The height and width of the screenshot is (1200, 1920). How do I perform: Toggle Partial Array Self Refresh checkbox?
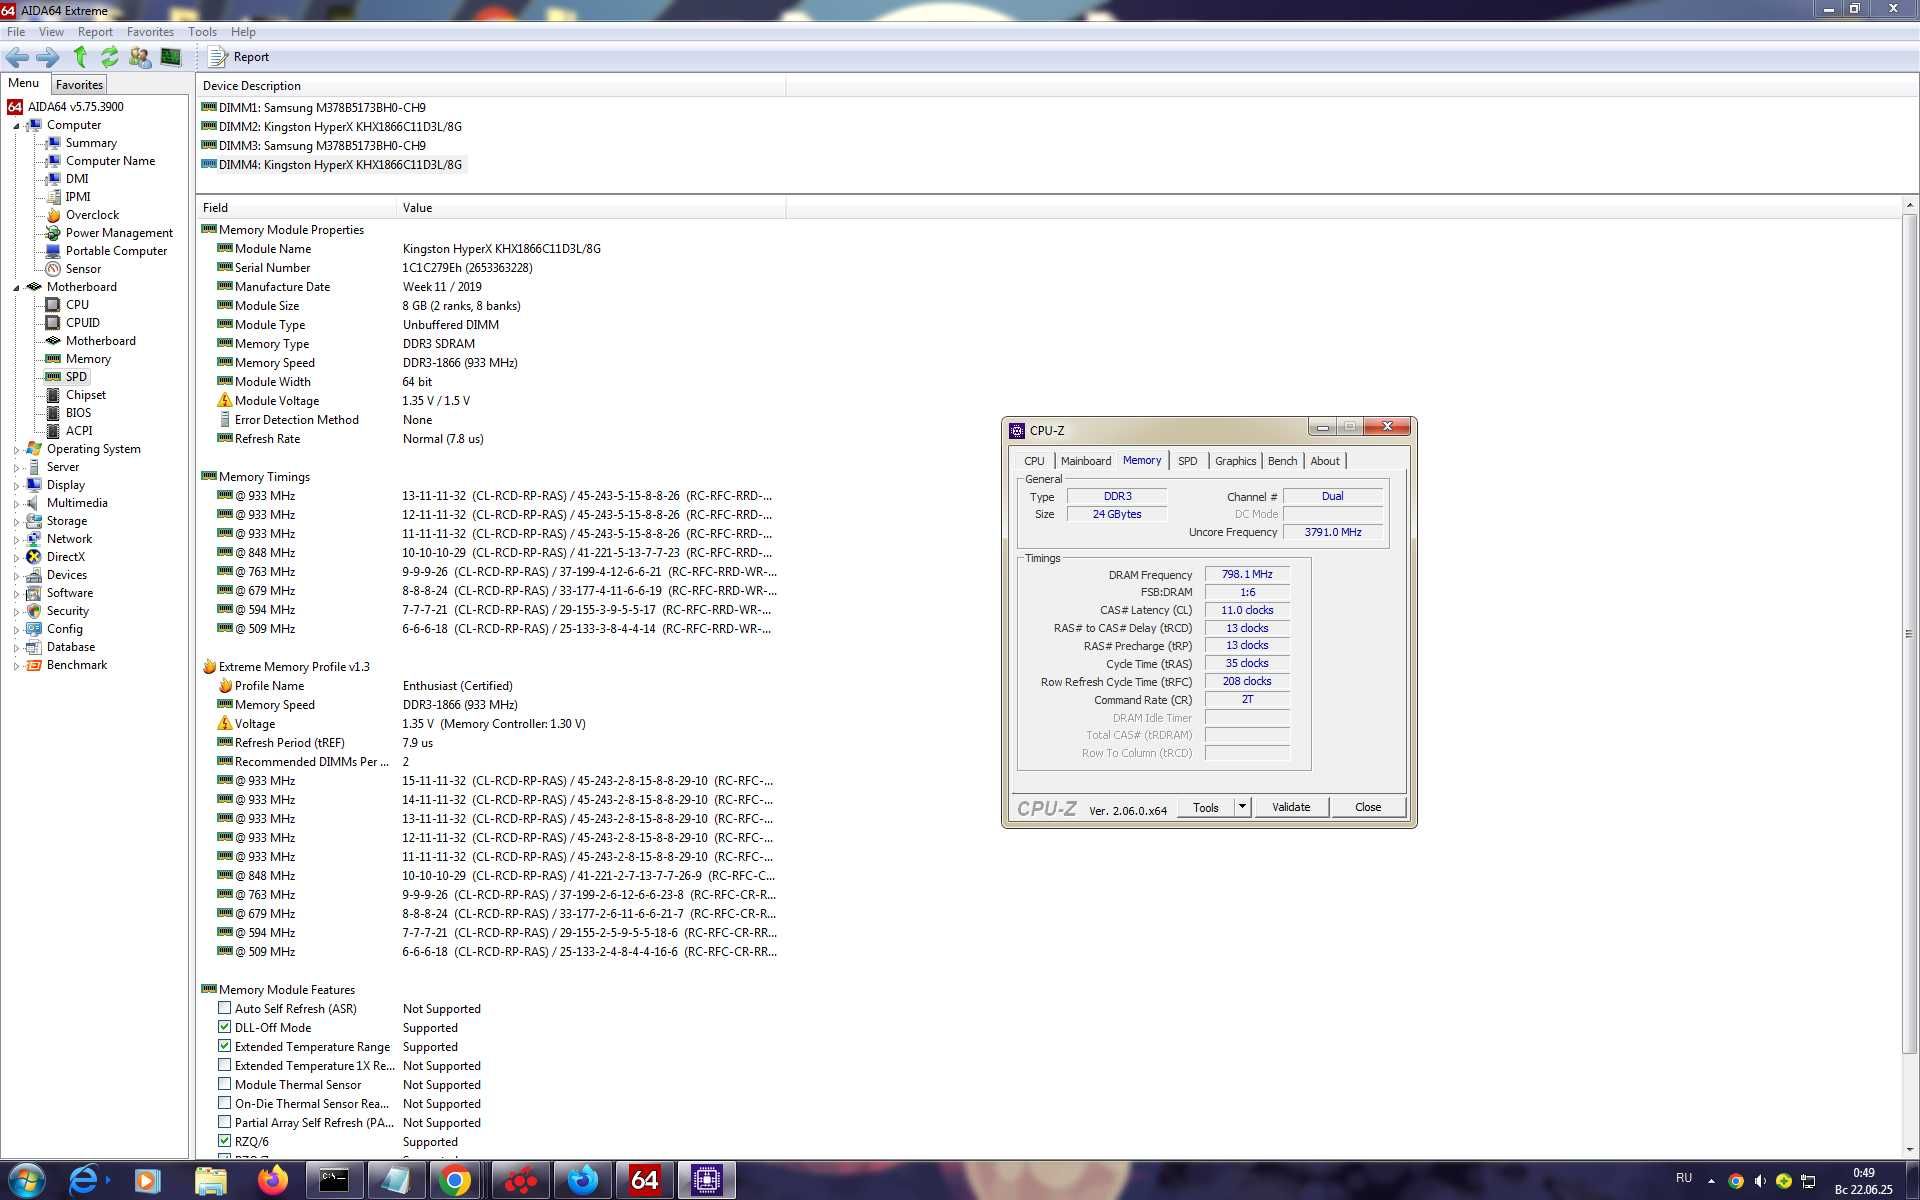[x=225, y=1122]
